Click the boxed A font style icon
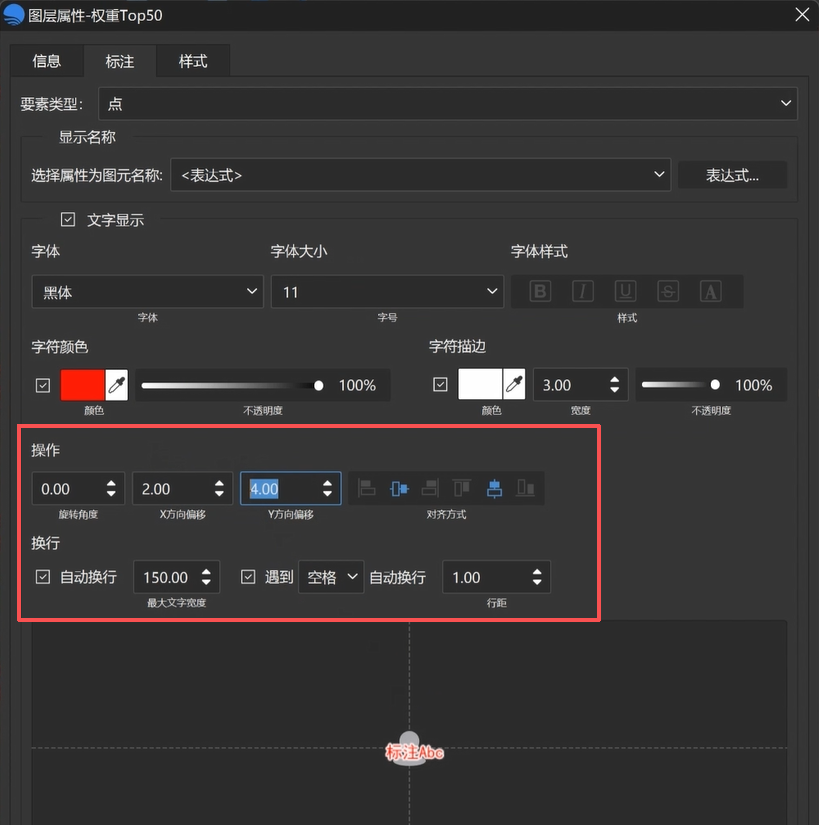Screen dimensions: 819x825 [710, 291]
